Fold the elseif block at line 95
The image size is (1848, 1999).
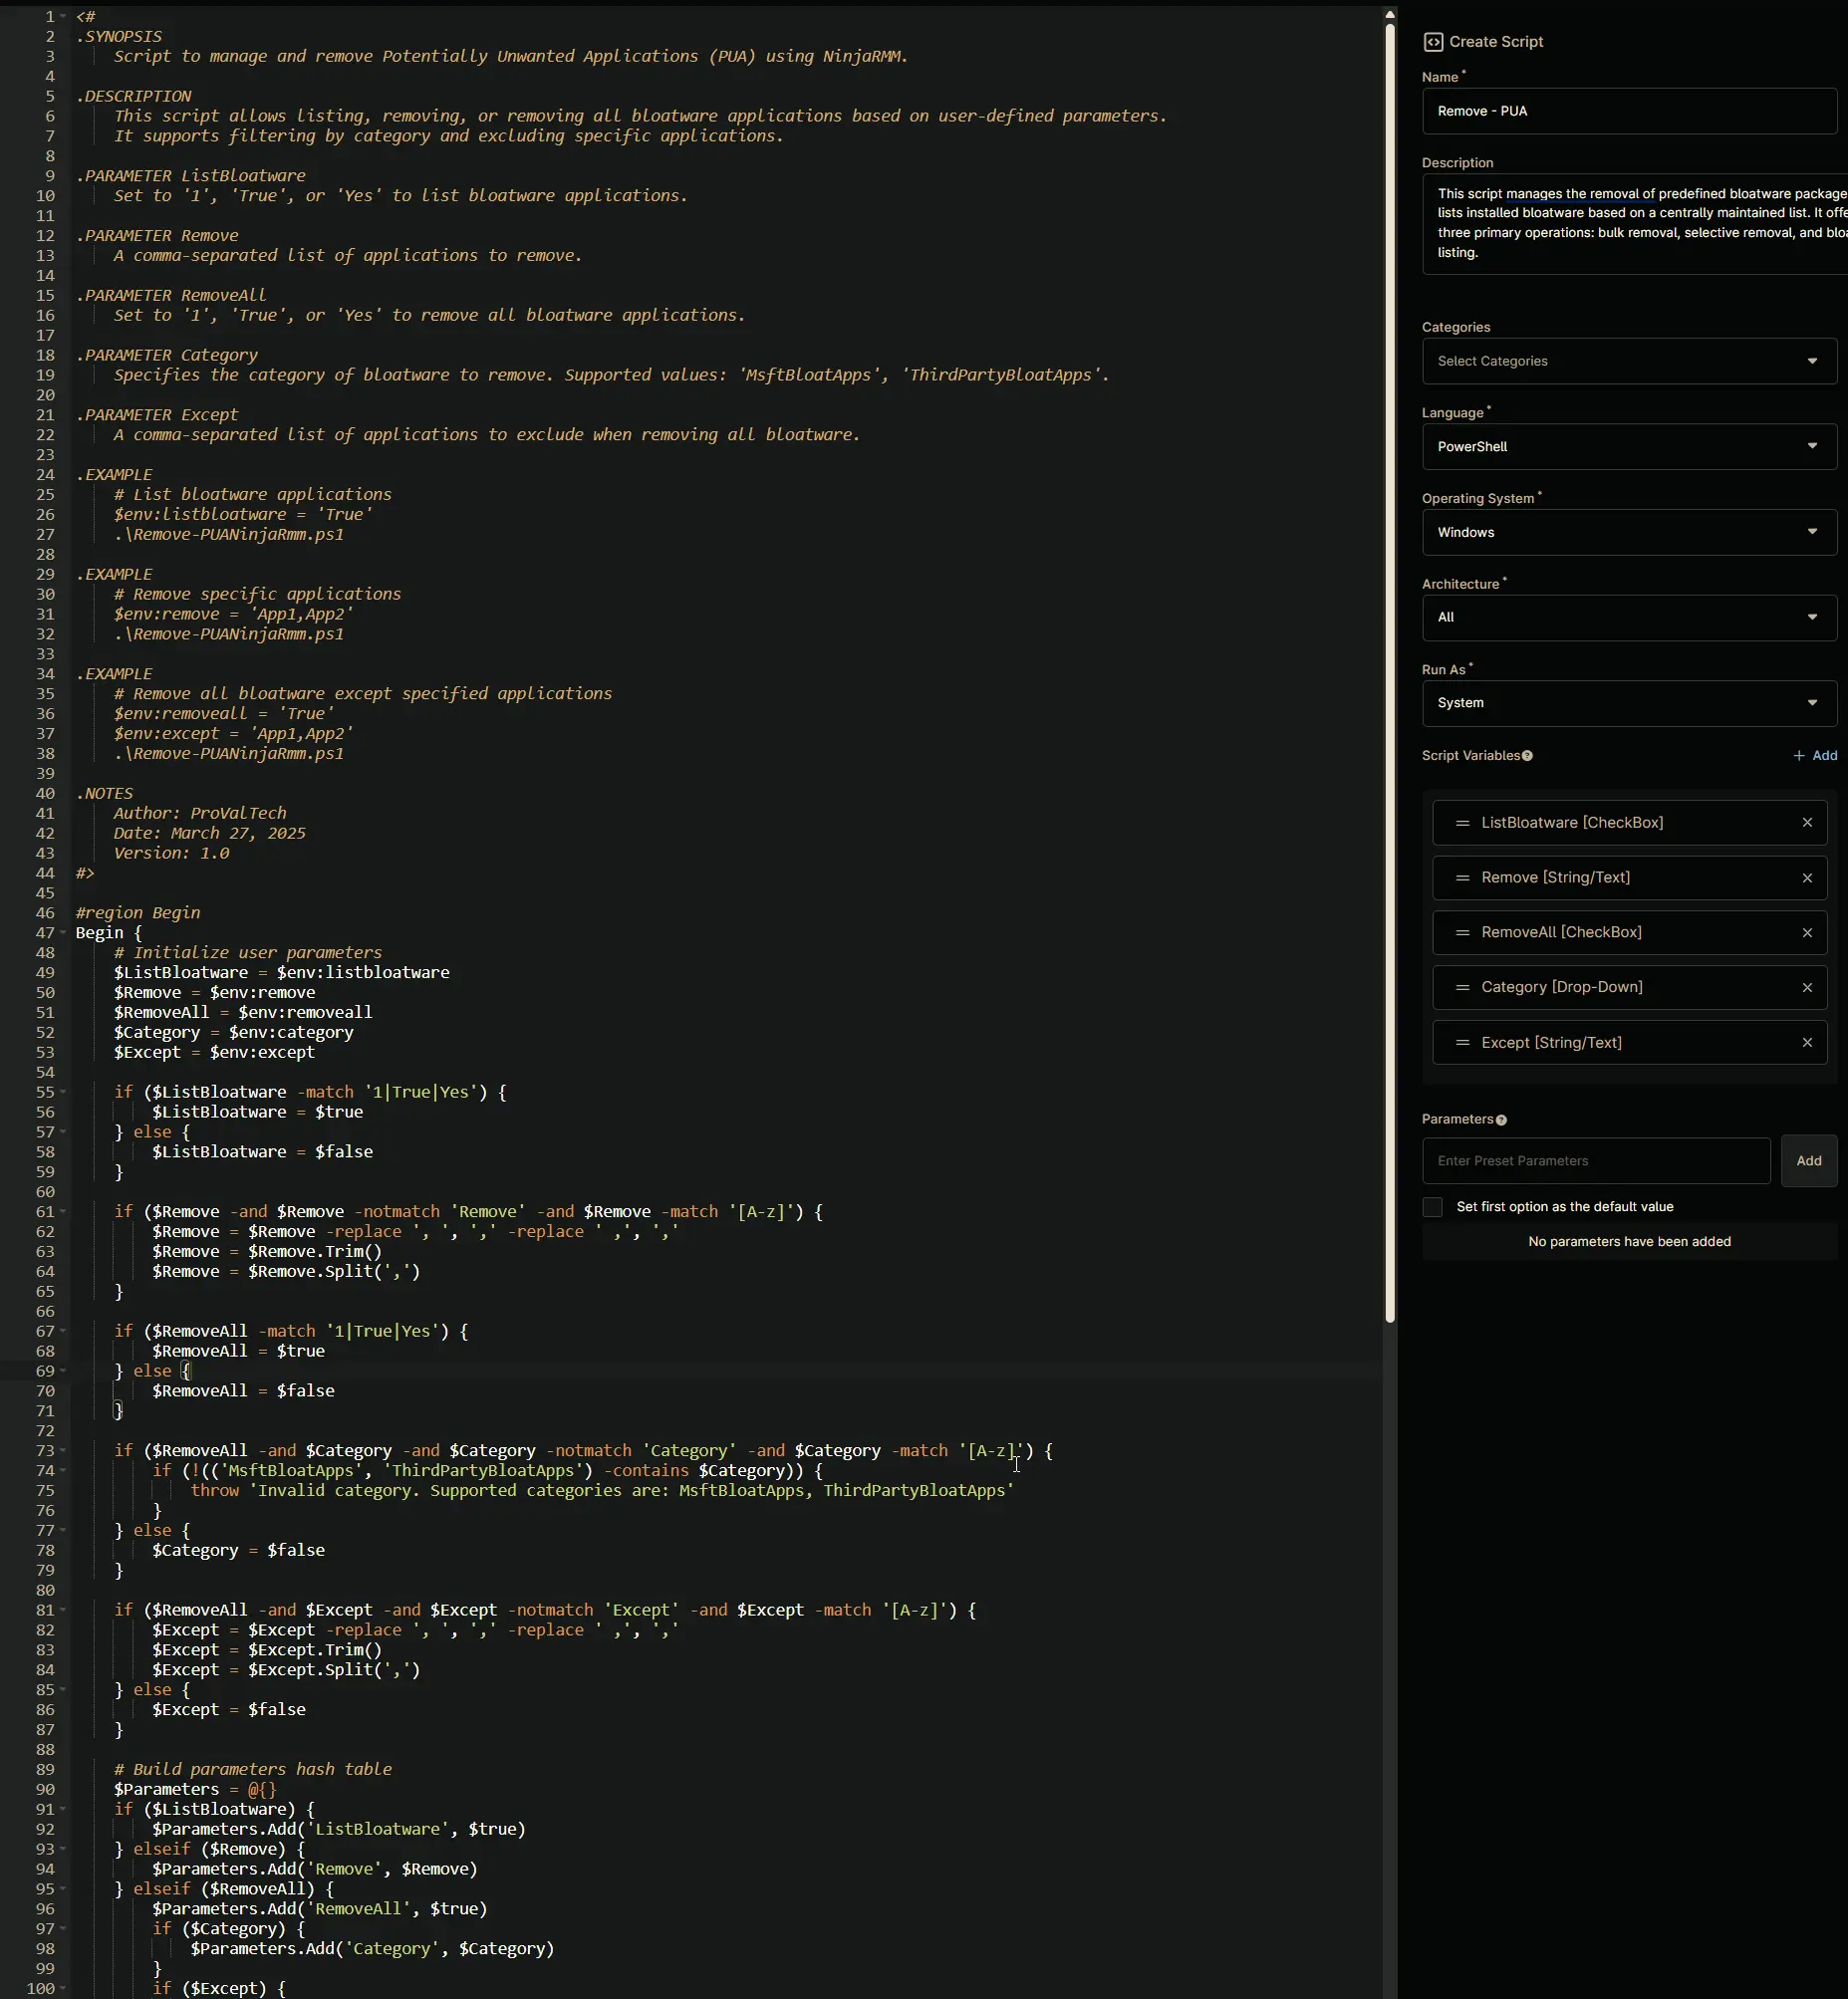pyautogui.click(x=64, y=1889)
